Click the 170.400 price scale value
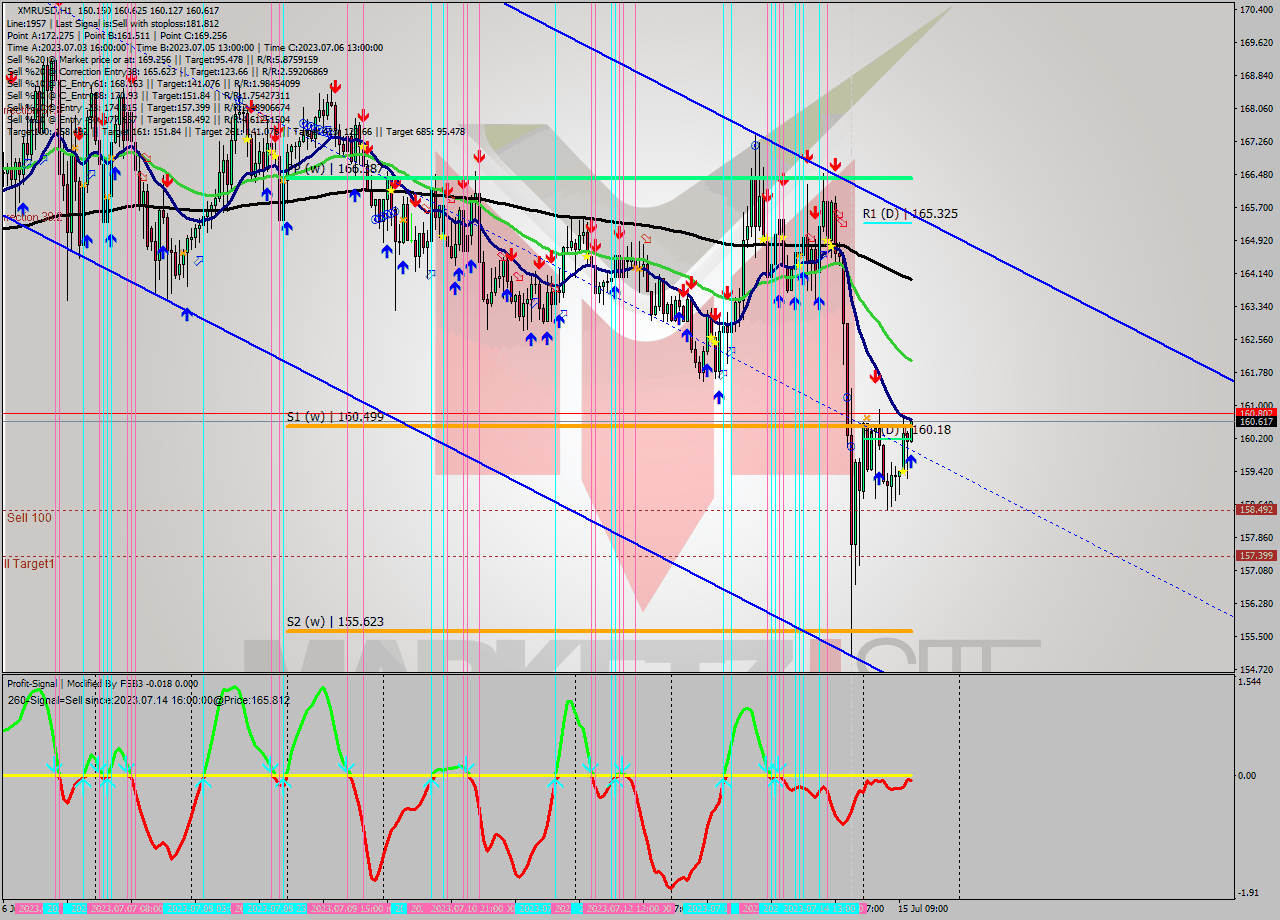 (1256, 10)
